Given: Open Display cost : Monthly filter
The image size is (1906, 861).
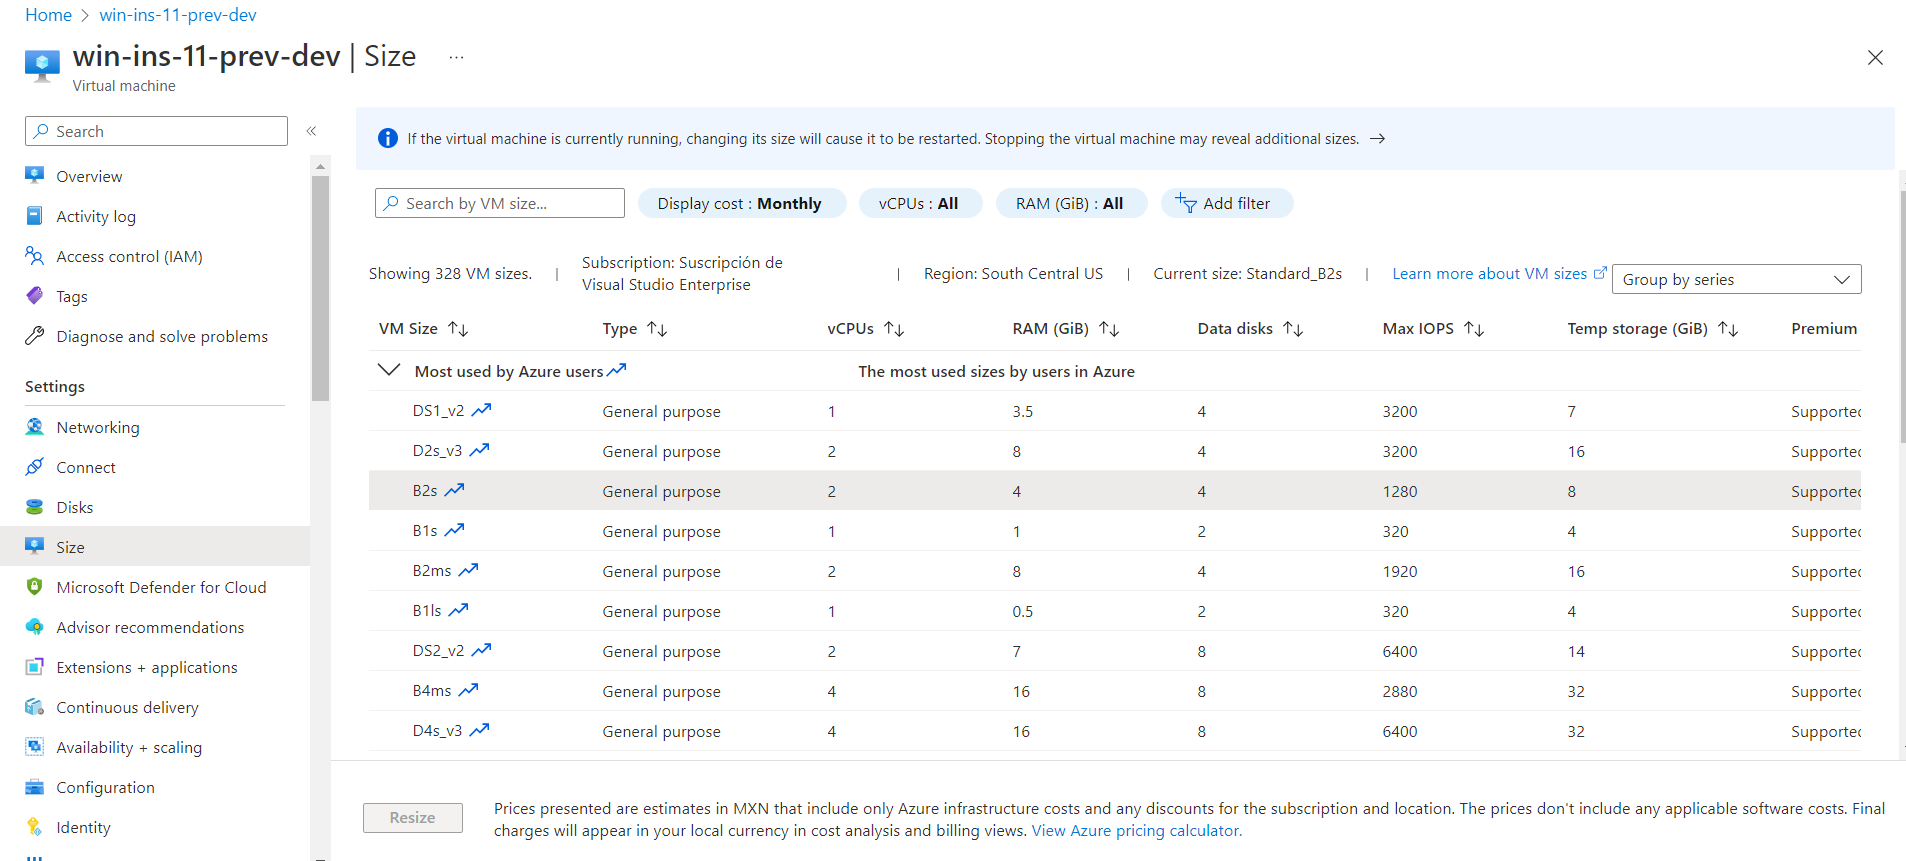Looking at the screenshot, I should pos(742,203).
